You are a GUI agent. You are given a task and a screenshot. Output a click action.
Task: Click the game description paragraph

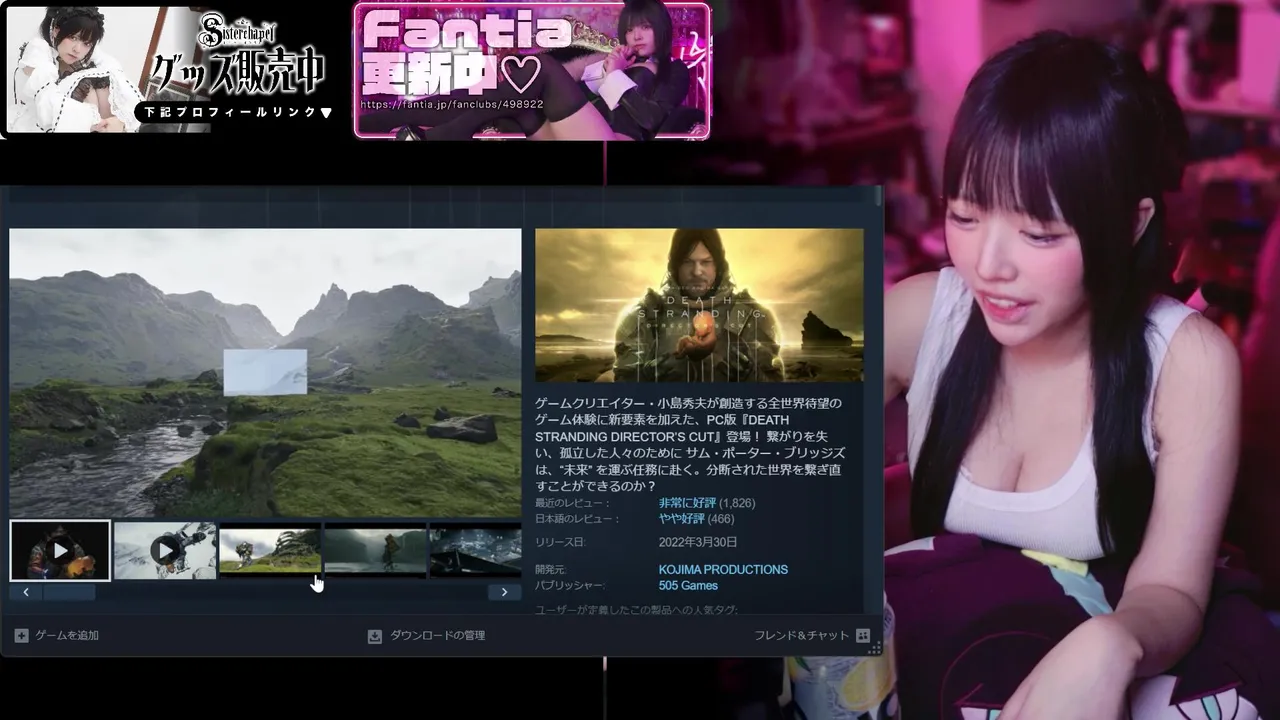pyautogui.click(x=690, y=444)
